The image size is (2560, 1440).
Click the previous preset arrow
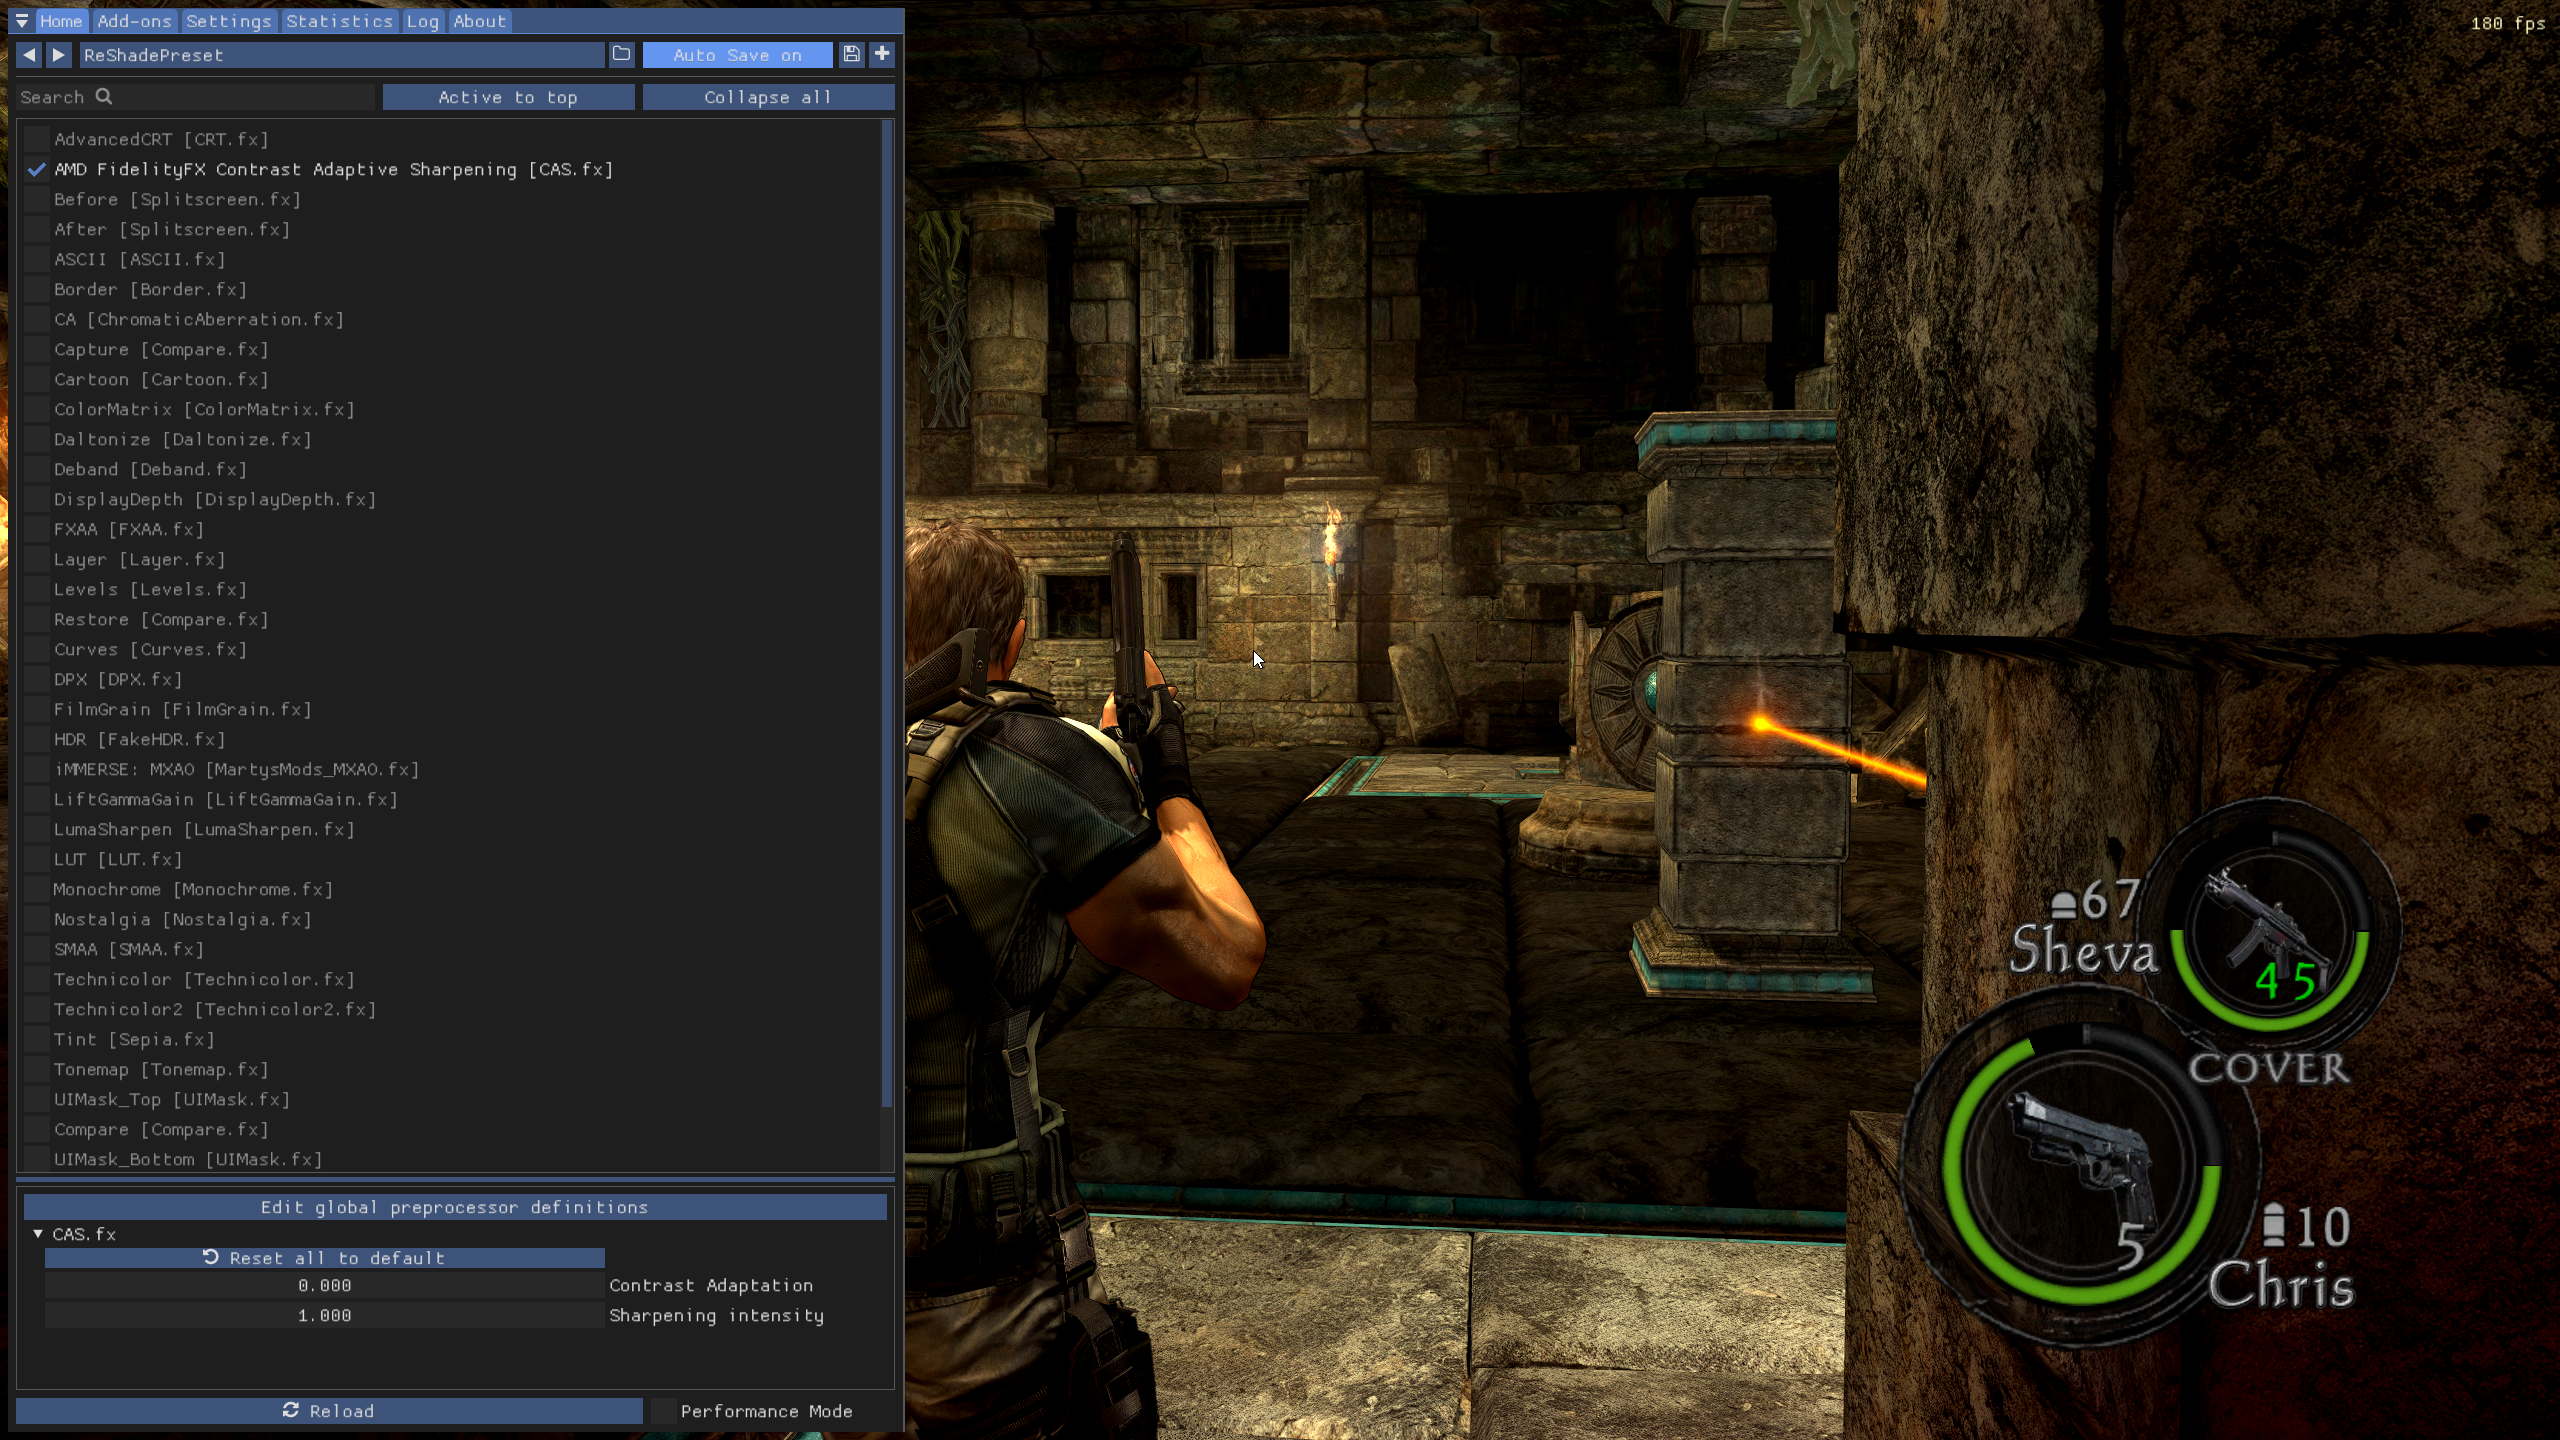coord(29,55)
